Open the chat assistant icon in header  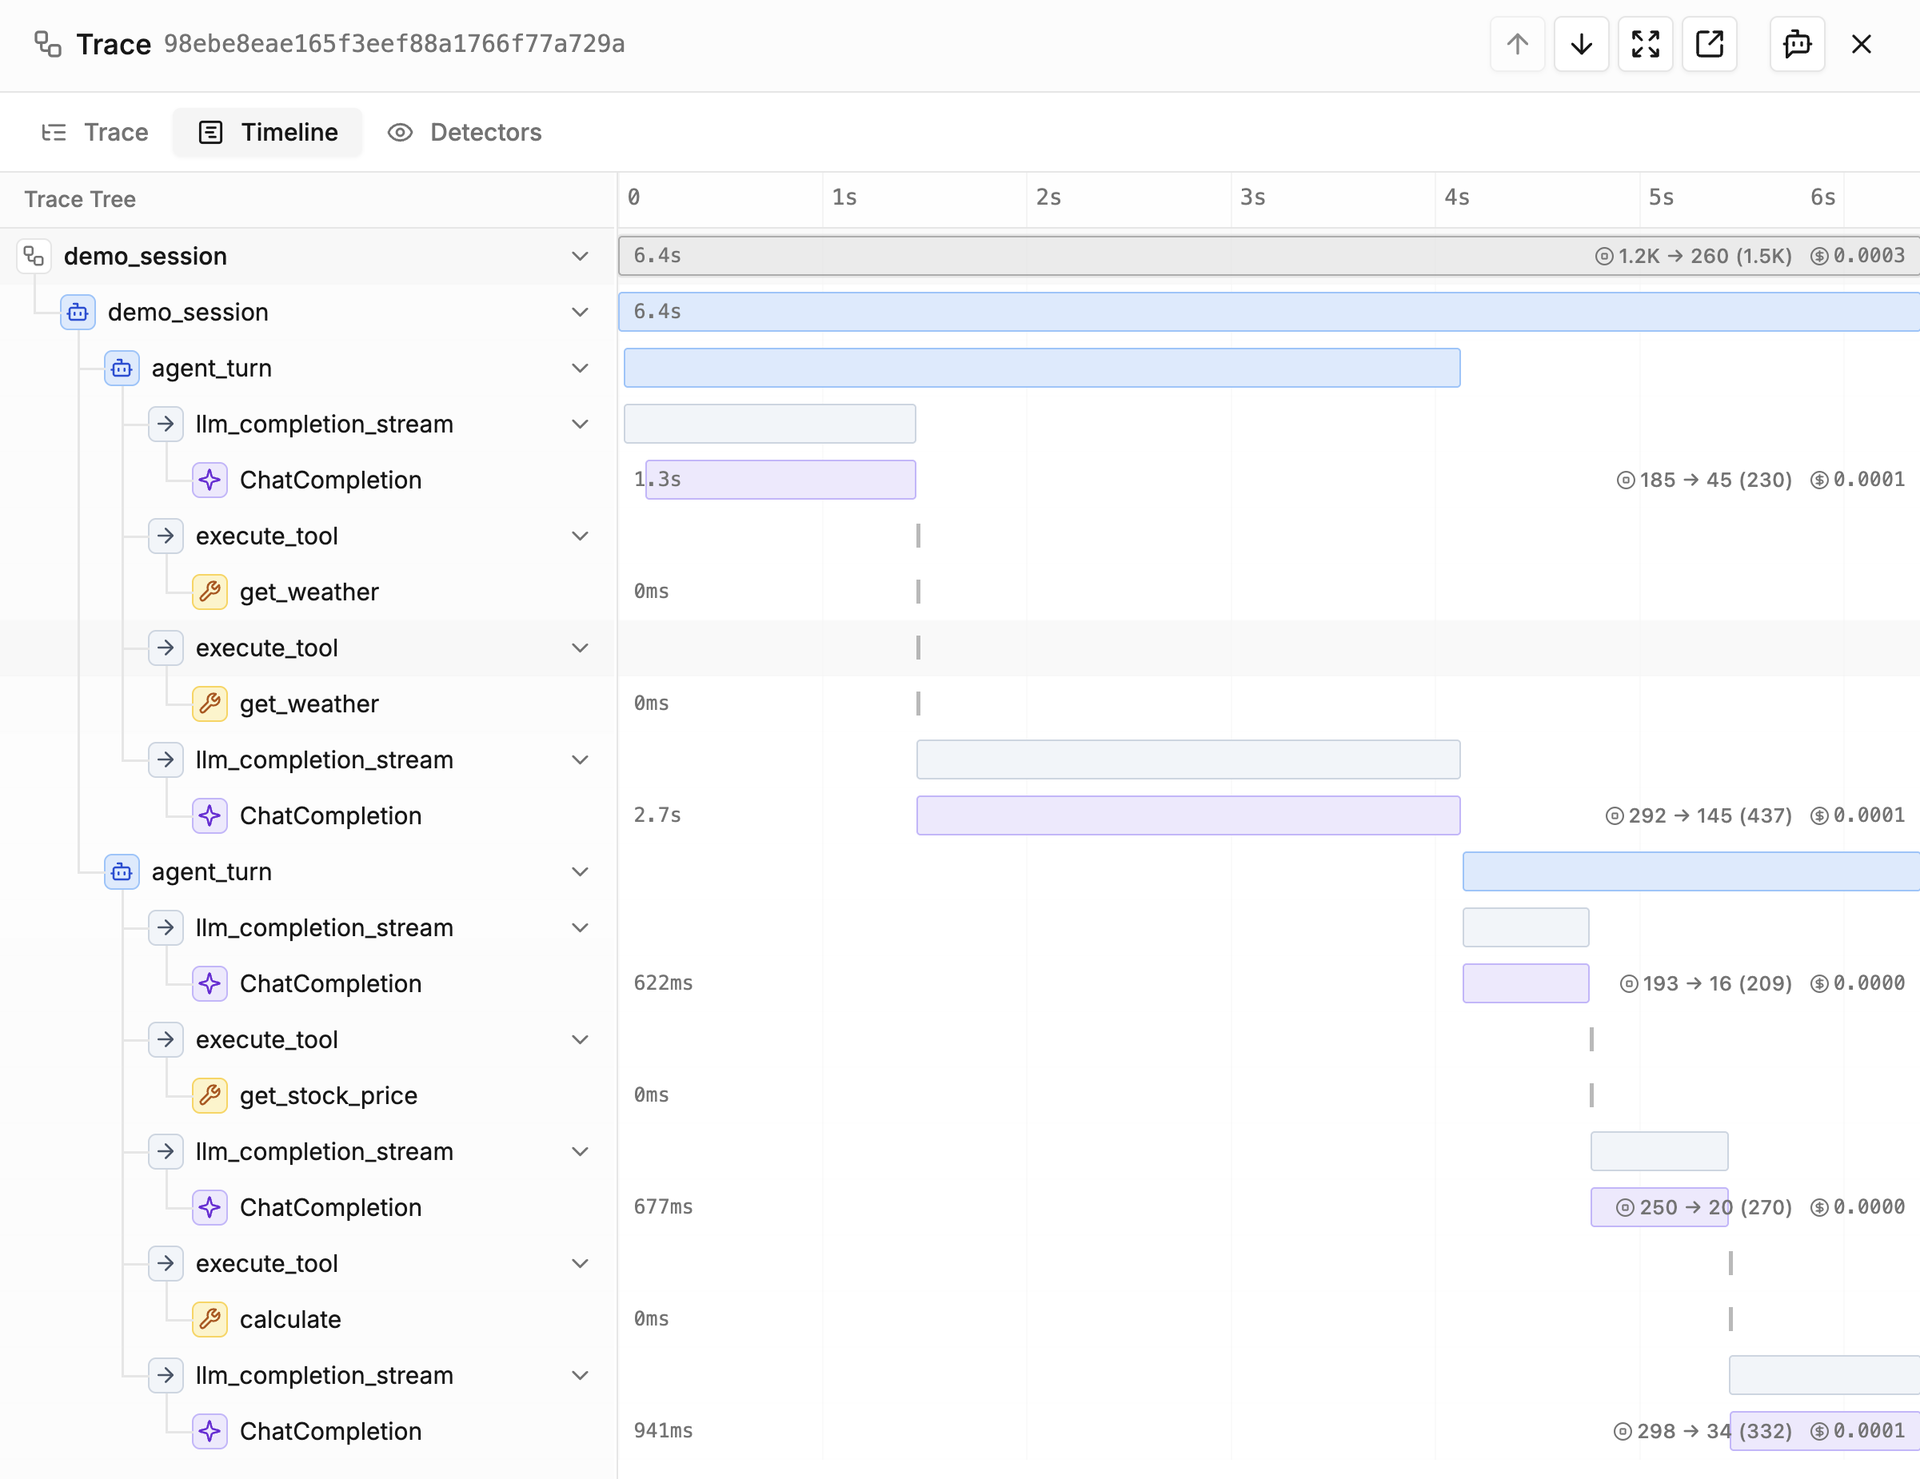1797,44
